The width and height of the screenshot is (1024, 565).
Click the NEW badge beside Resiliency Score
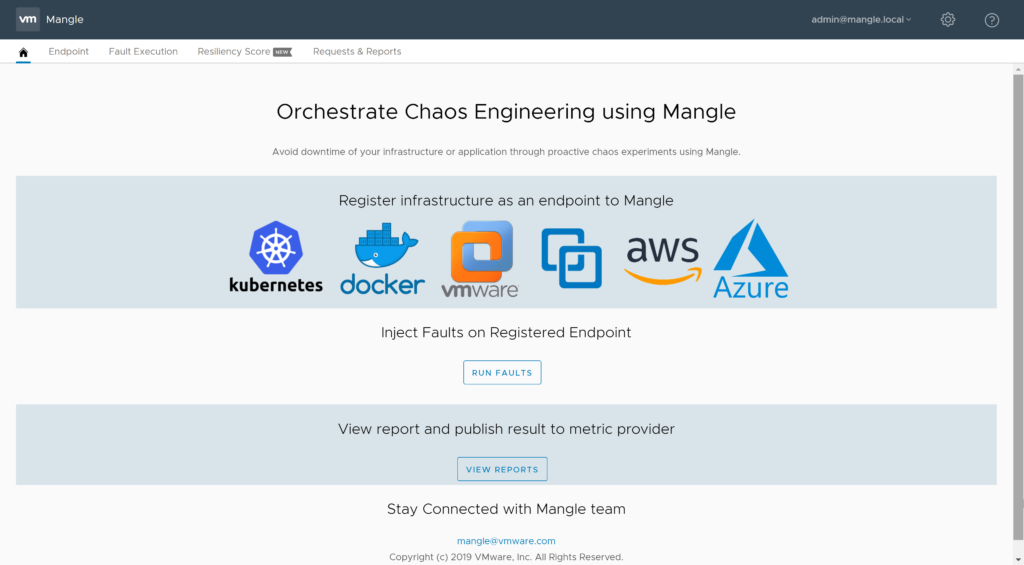click(282, 52)
